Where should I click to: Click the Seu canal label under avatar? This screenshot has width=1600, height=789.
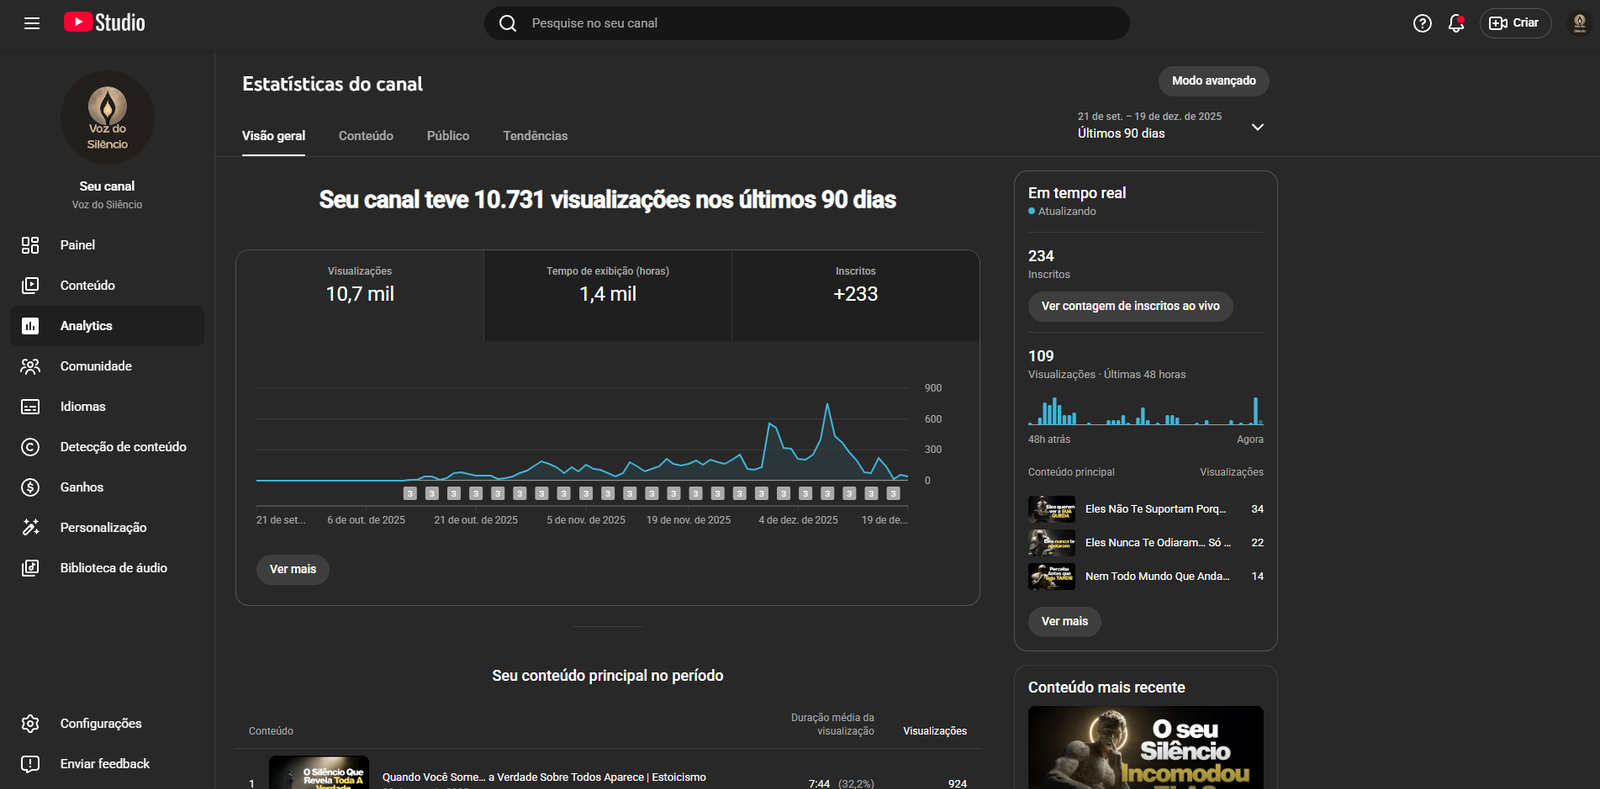click(x=107, y=186)
